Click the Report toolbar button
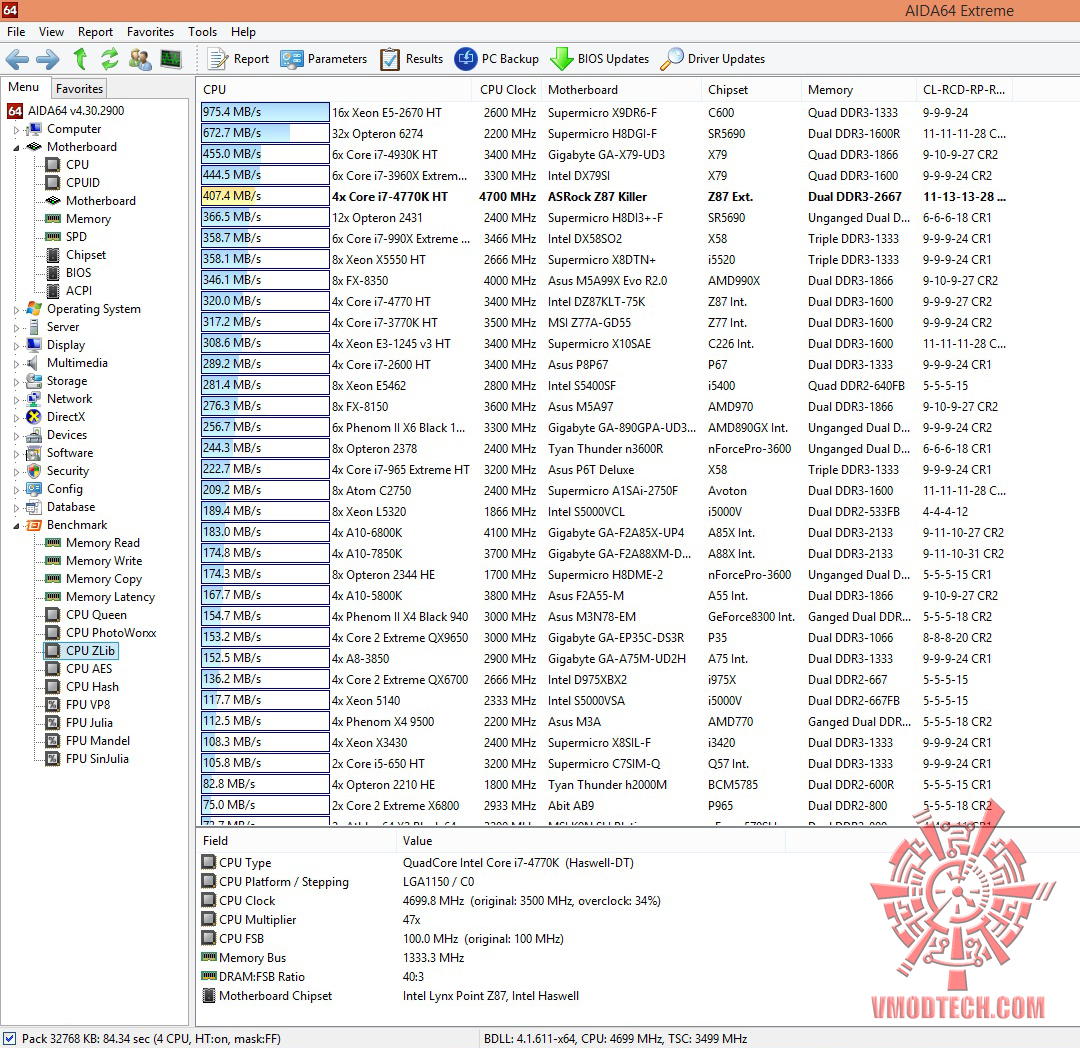The width and height of the screenshot is (1080, 1048). 238,59
